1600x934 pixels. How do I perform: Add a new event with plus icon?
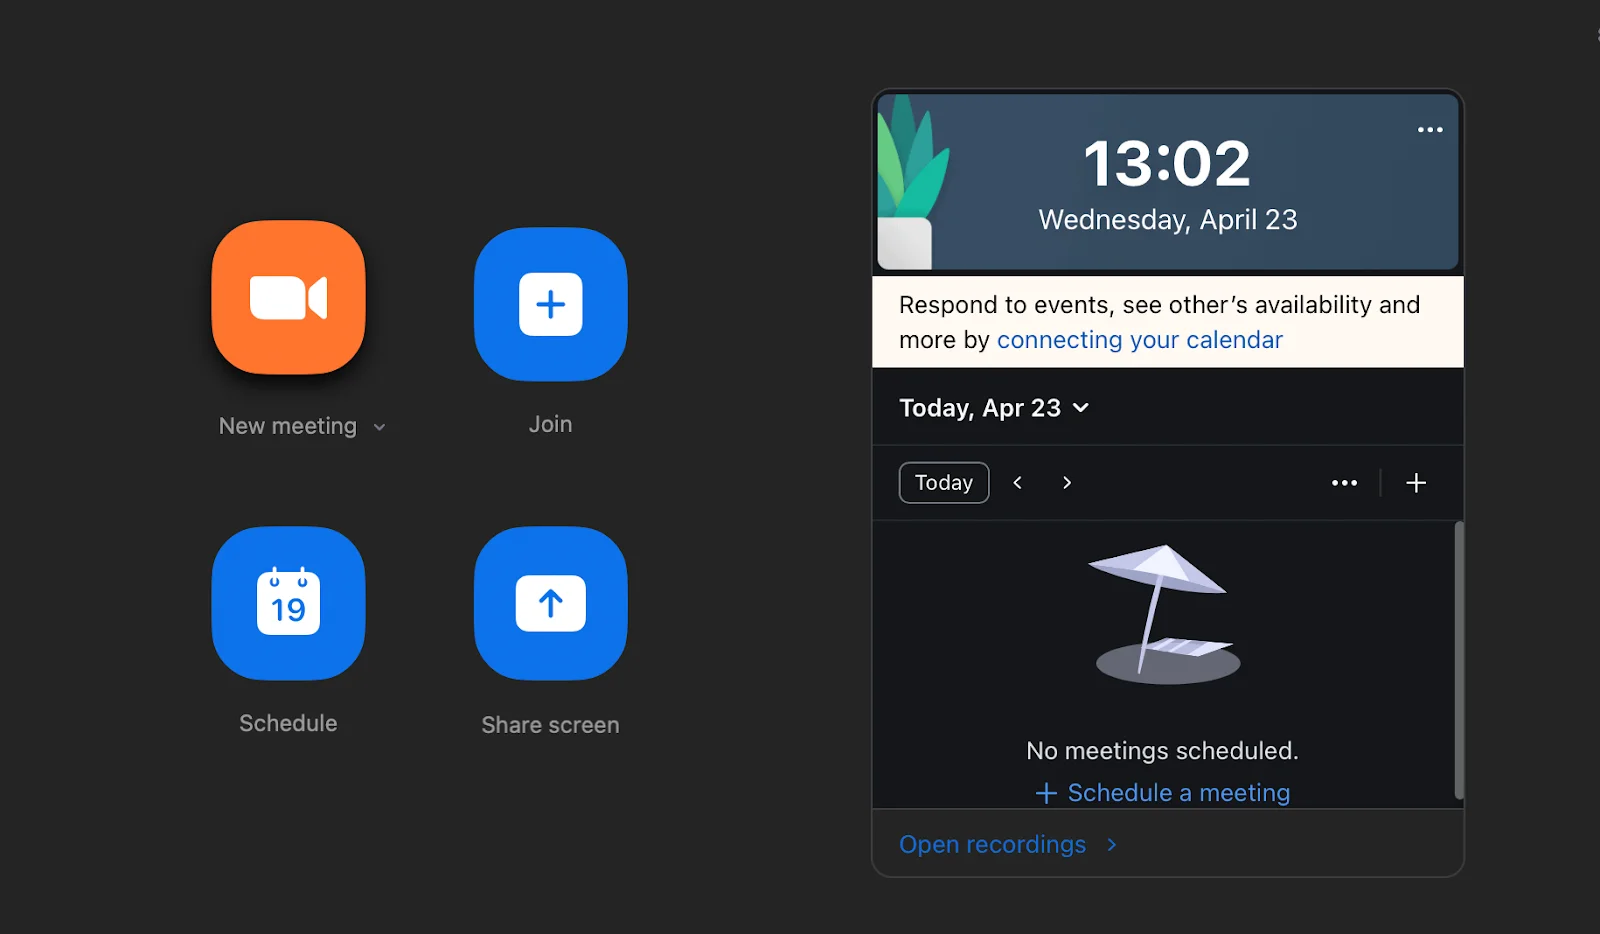pos(1416,483)
